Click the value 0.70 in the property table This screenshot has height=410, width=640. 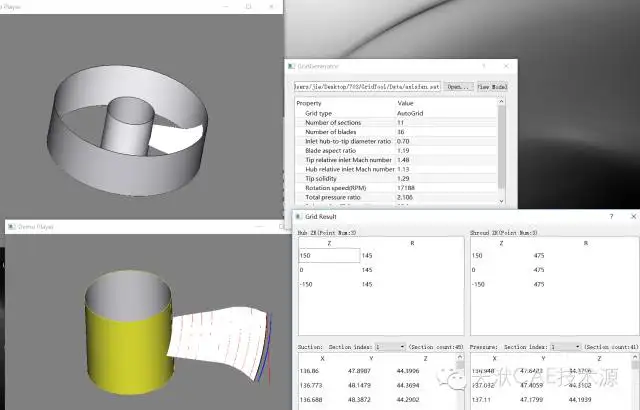click(403, 141)
